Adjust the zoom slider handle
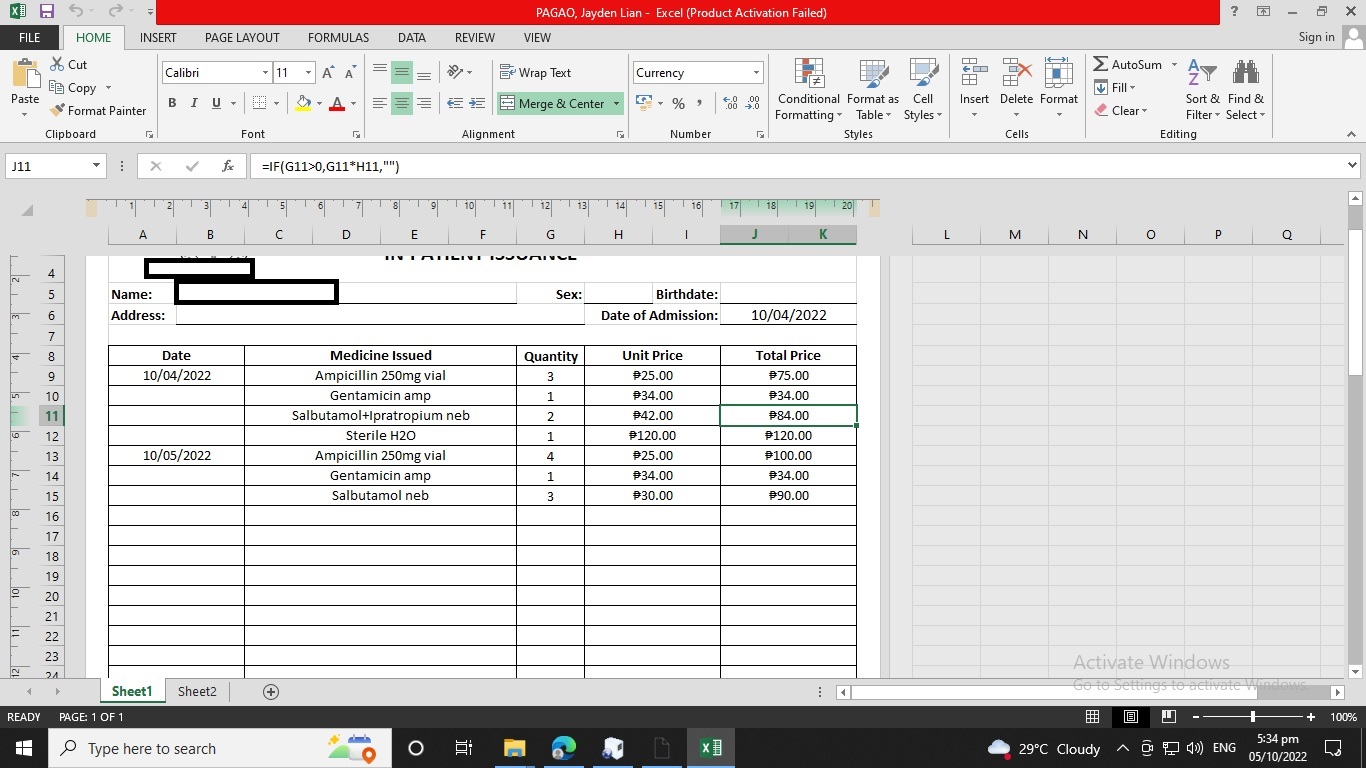 point(1253,717)
